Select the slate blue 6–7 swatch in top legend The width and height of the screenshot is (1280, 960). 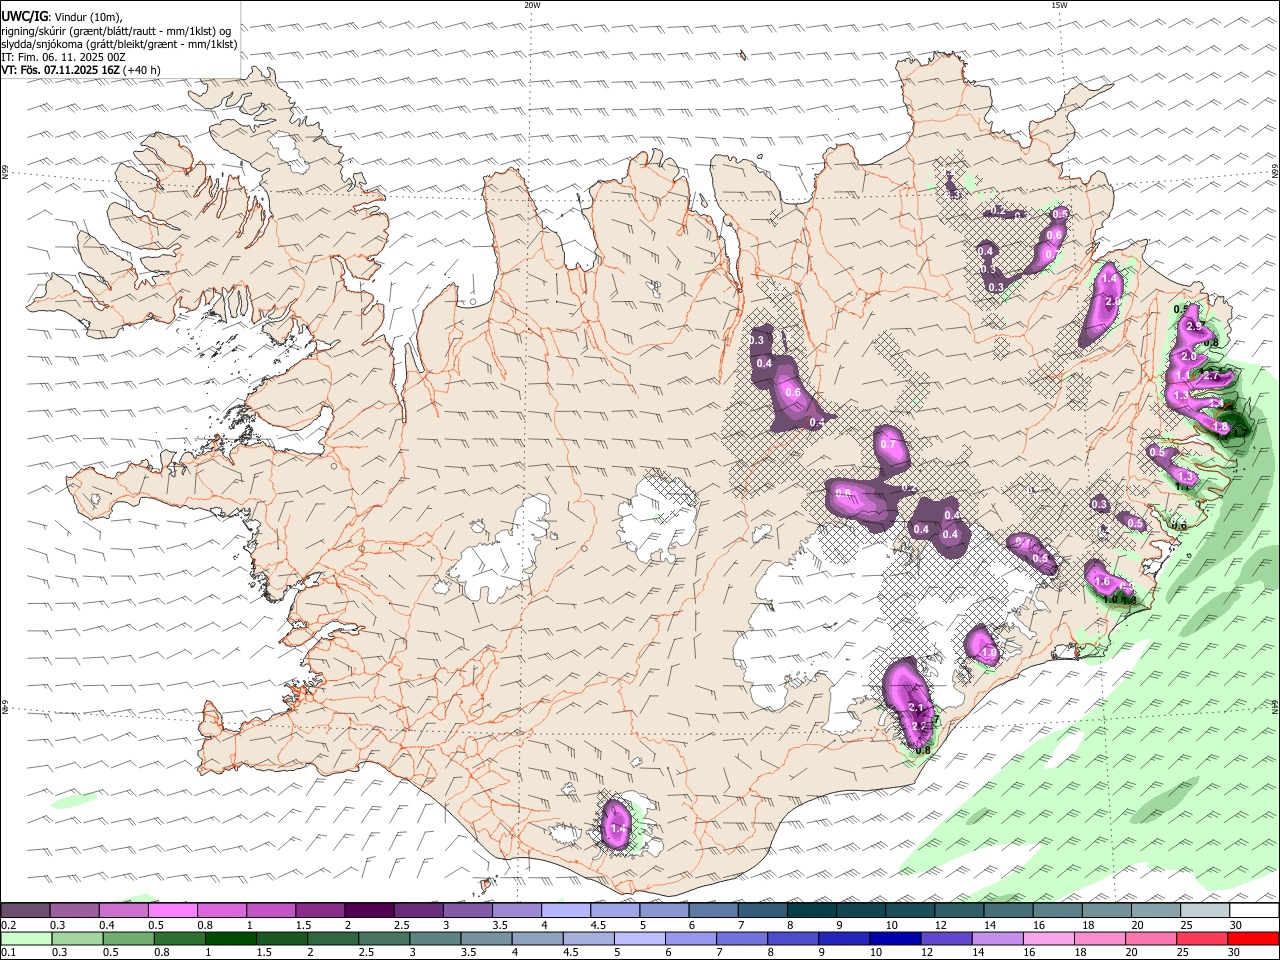(x=713, y=911)
